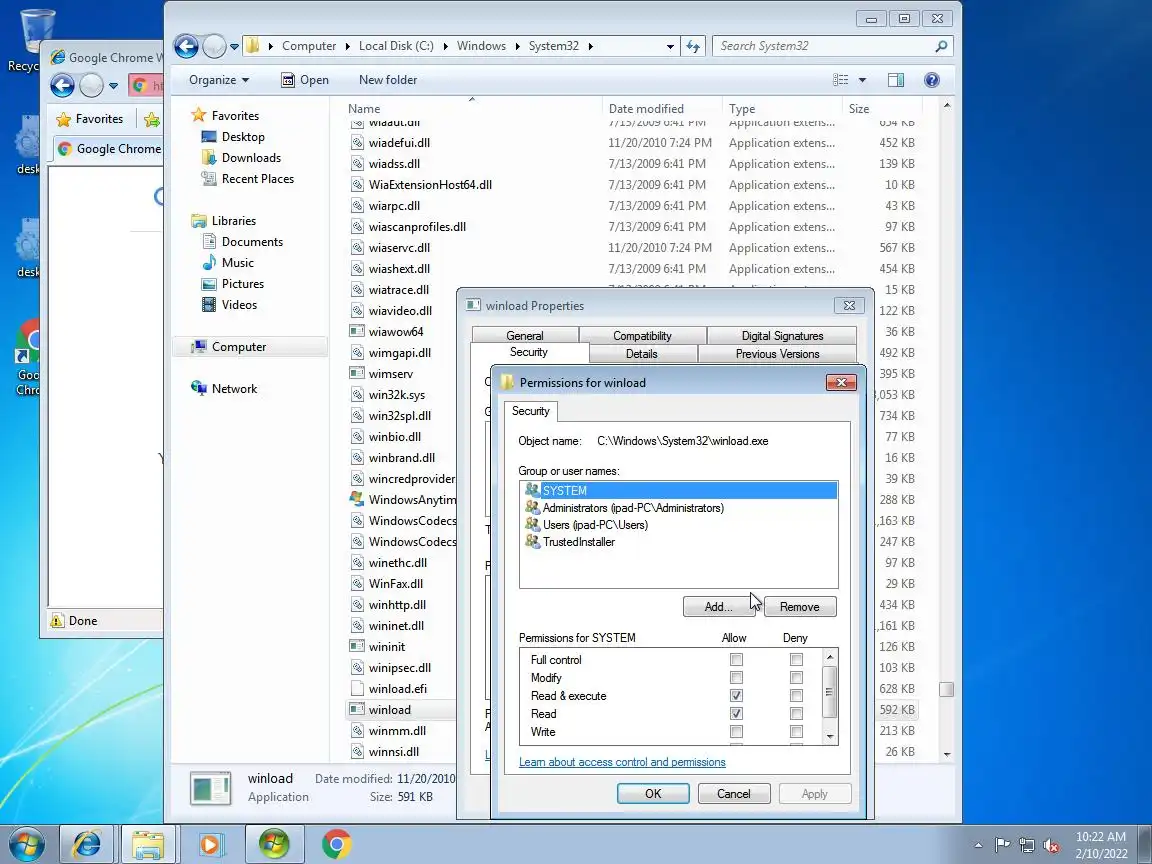The height and width of the screenshot is (864, 1152).
Task: Open view options dropdown arrow
Action: pyautogui.click(x=863, y=80)
